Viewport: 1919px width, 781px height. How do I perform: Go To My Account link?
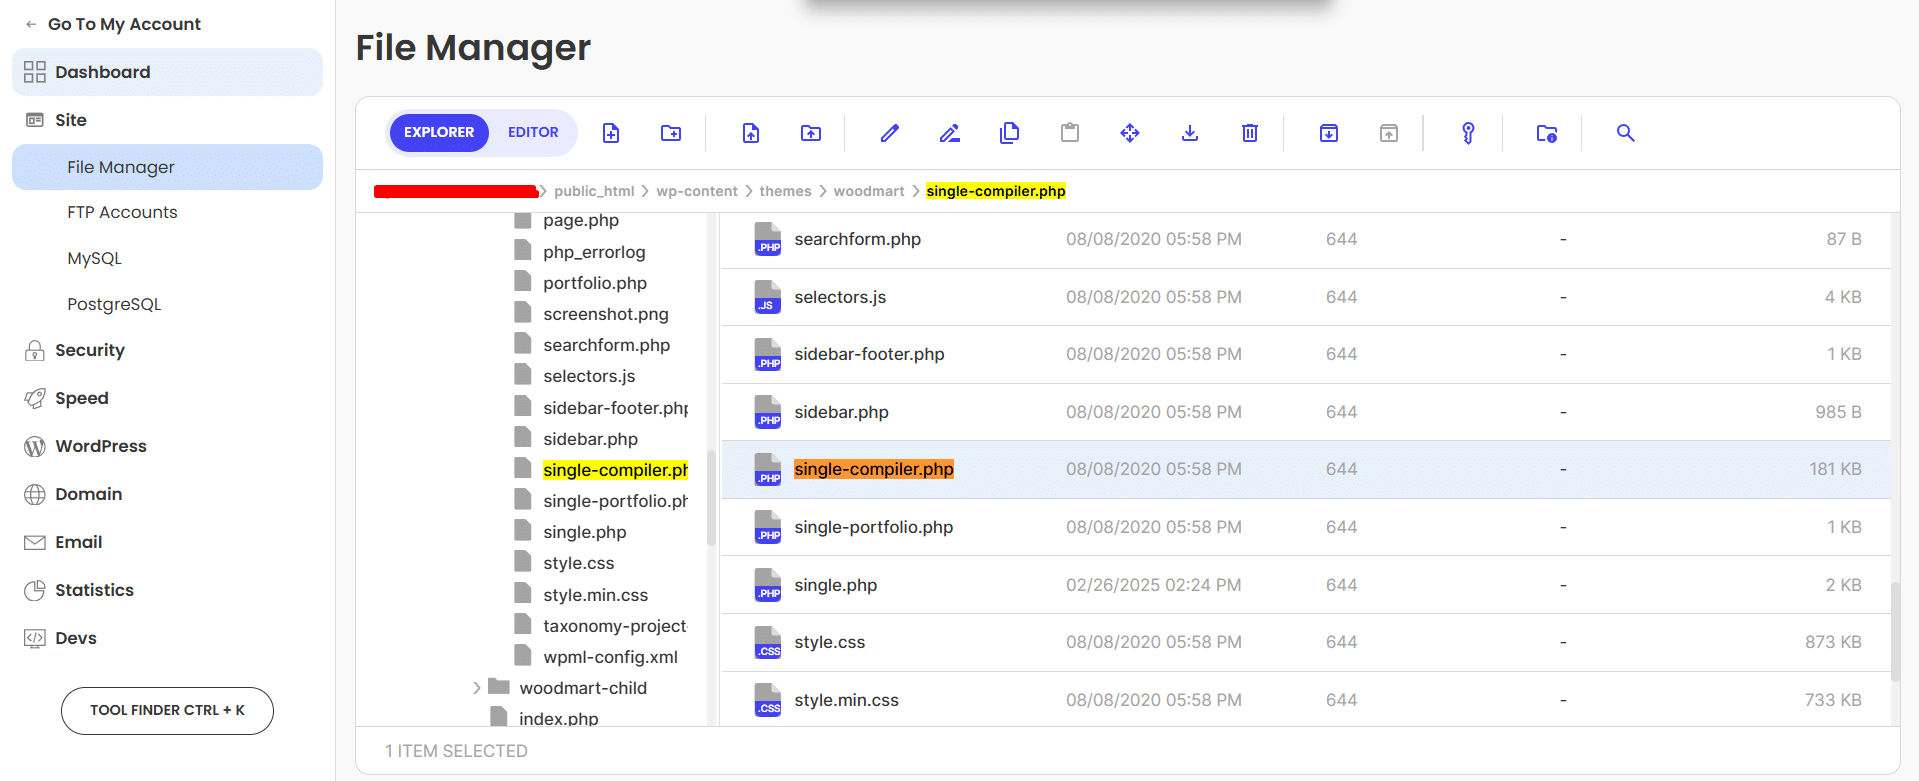[x=124, y=24]
